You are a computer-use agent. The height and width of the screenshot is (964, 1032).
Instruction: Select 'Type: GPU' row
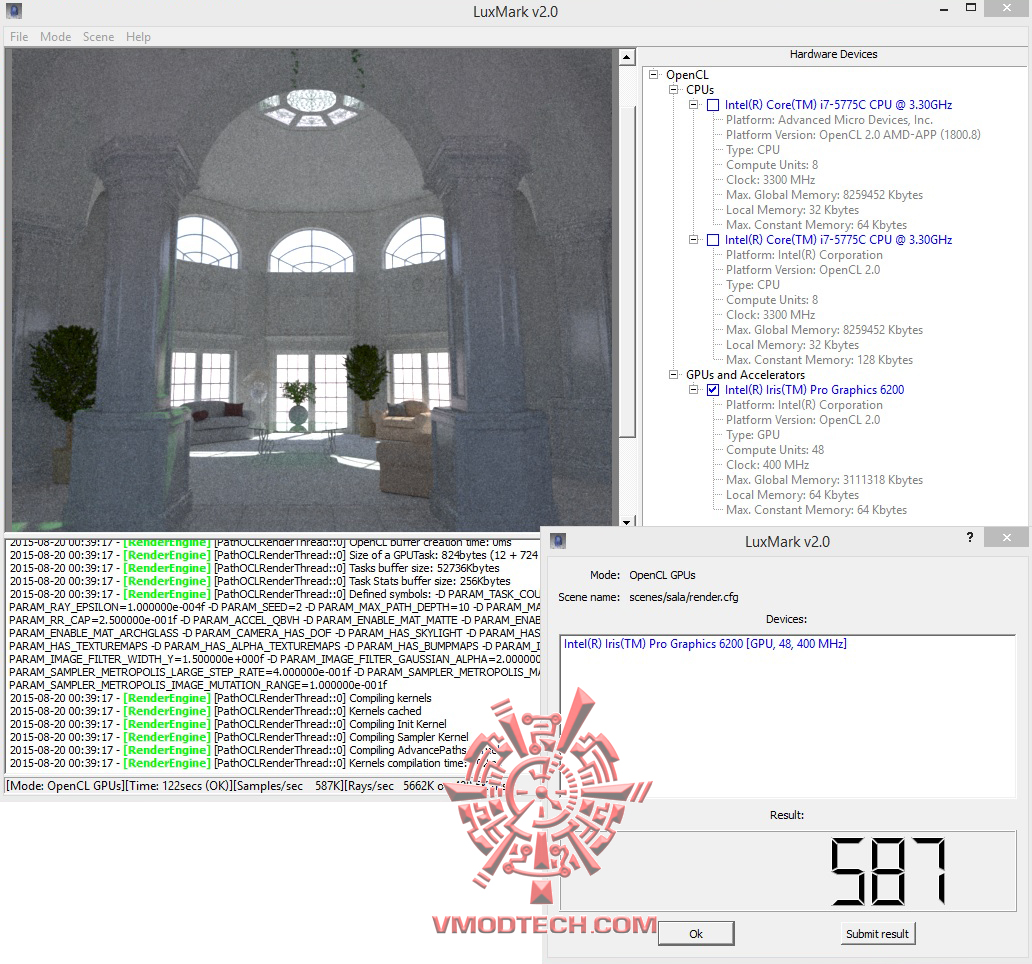point(752,435)
